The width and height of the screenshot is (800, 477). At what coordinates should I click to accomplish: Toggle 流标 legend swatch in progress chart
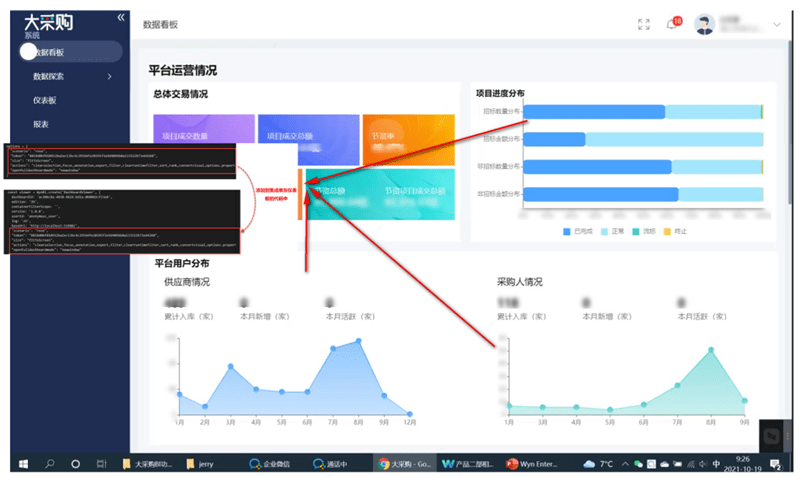coord(636,232)
